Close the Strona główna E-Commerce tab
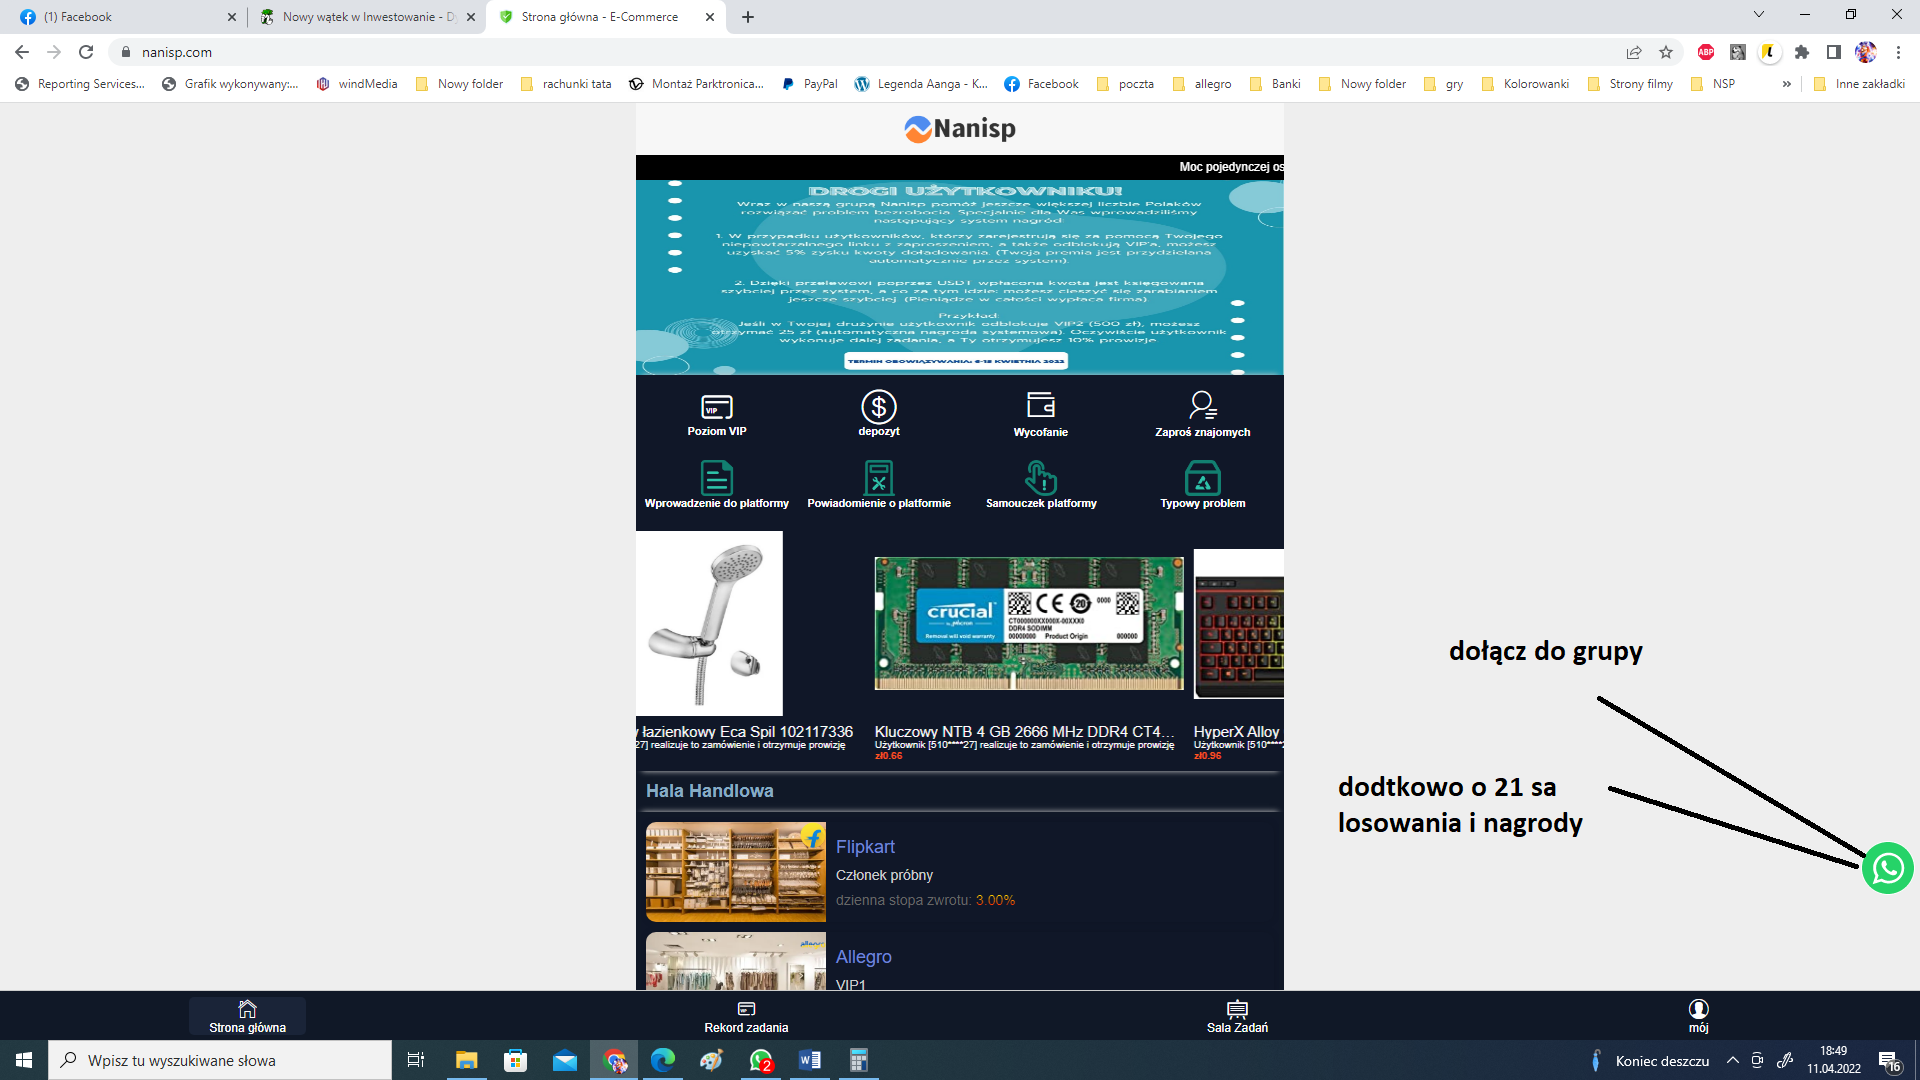 pos(710,17)
